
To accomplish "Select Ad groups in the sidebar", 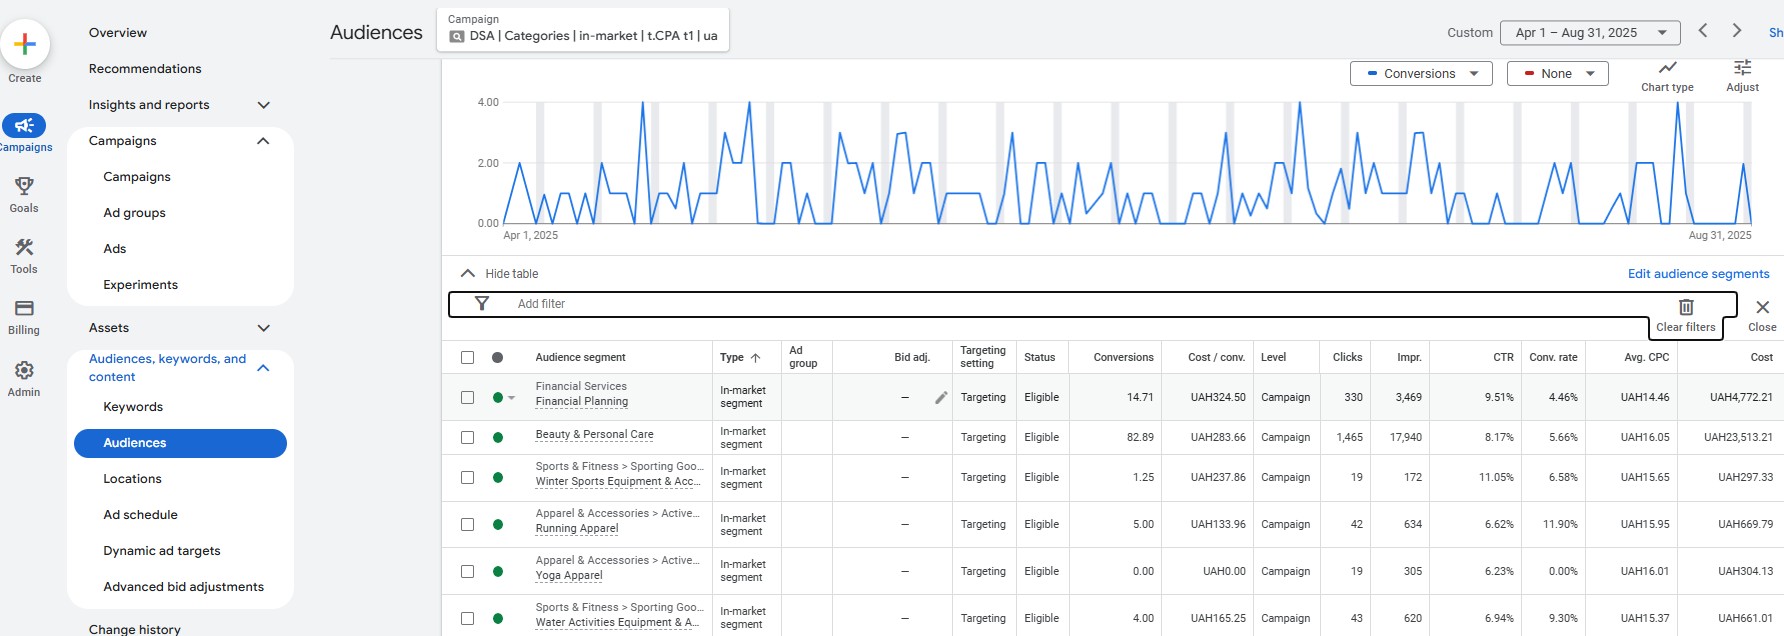I will click(x=134, y=213).
